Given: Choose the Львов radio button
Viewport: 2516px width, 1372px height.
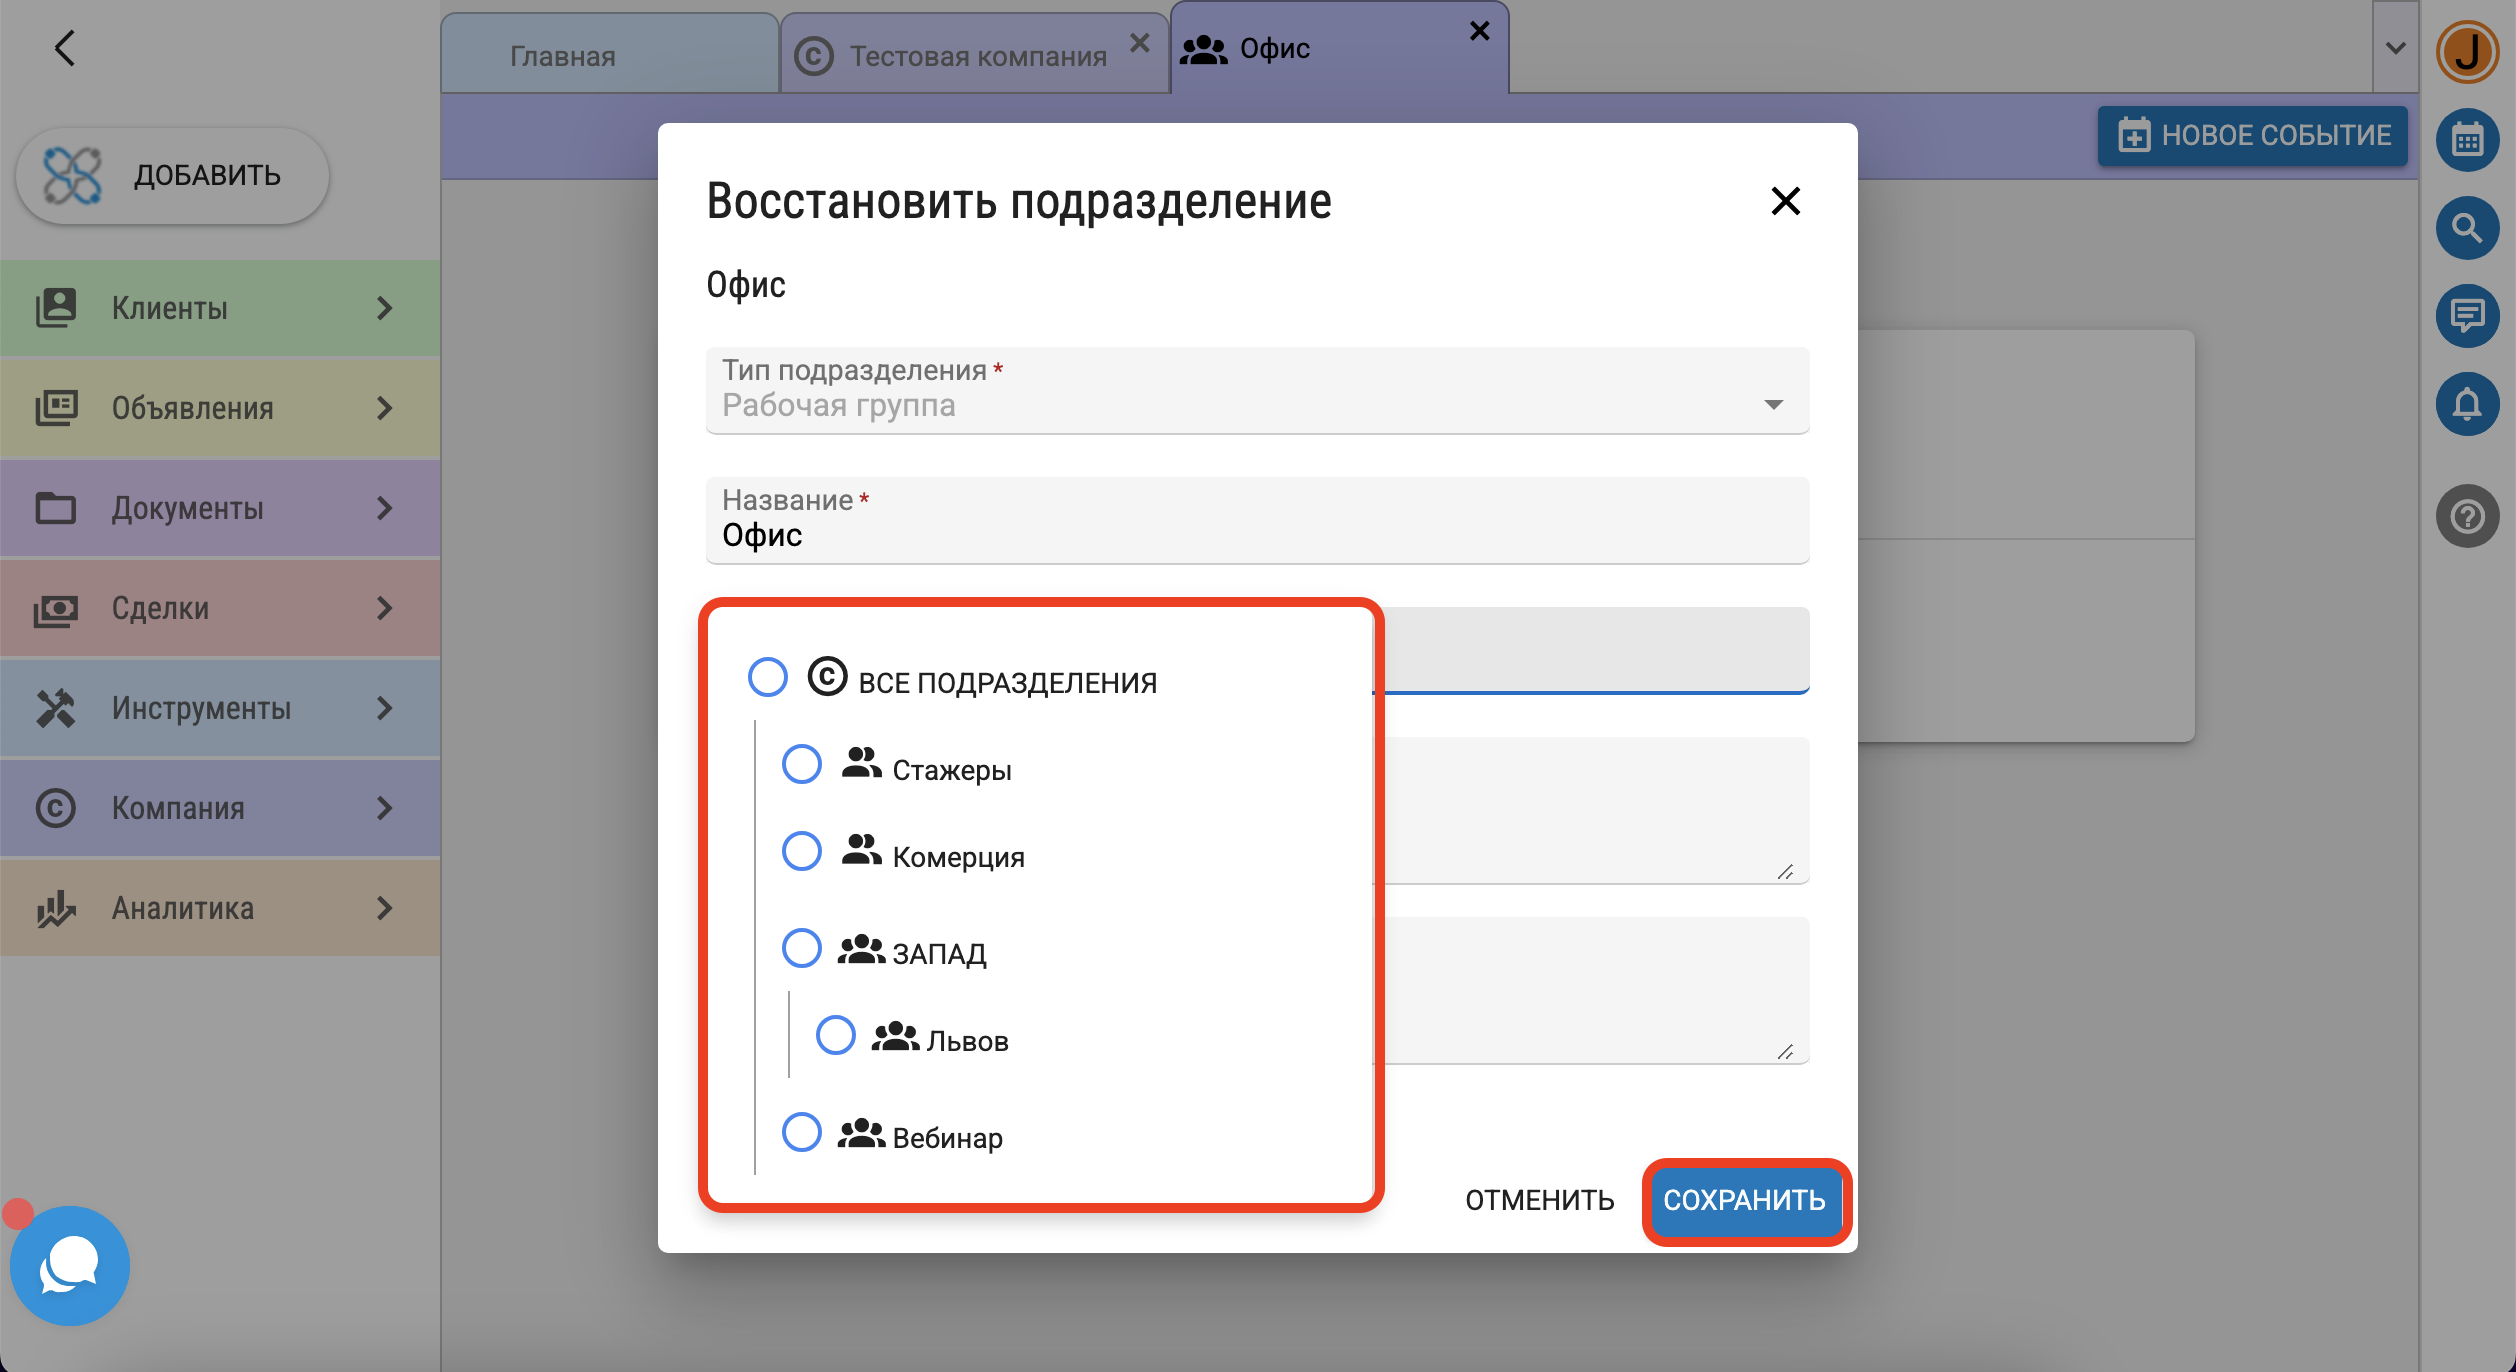Looking at the screenshot, I should pos(836,1036).
